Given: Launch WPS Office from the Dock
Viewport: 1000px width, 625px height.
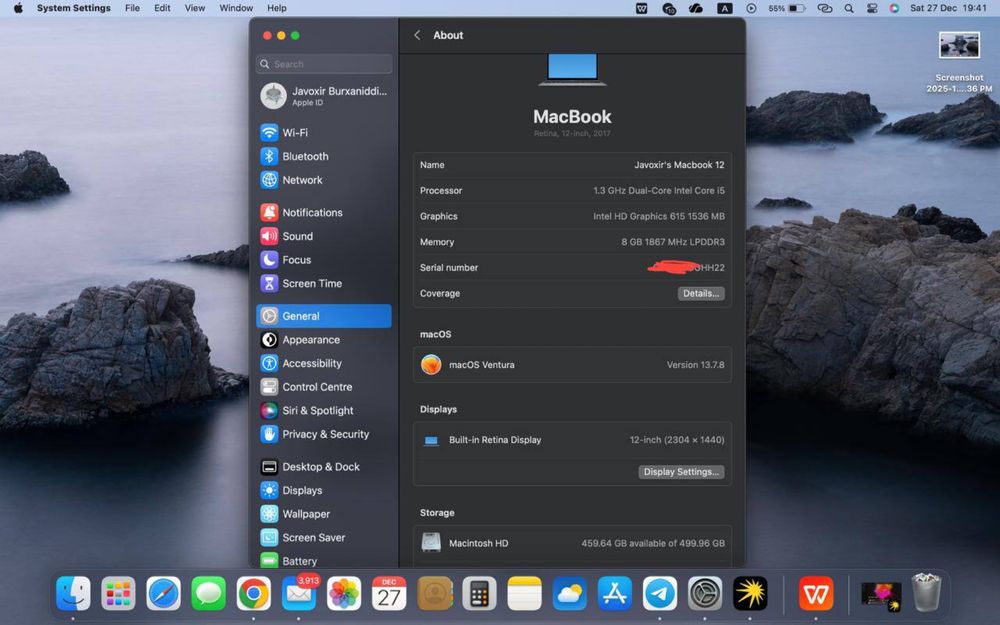Looking at the screenshot, I should tap(816, 594).
